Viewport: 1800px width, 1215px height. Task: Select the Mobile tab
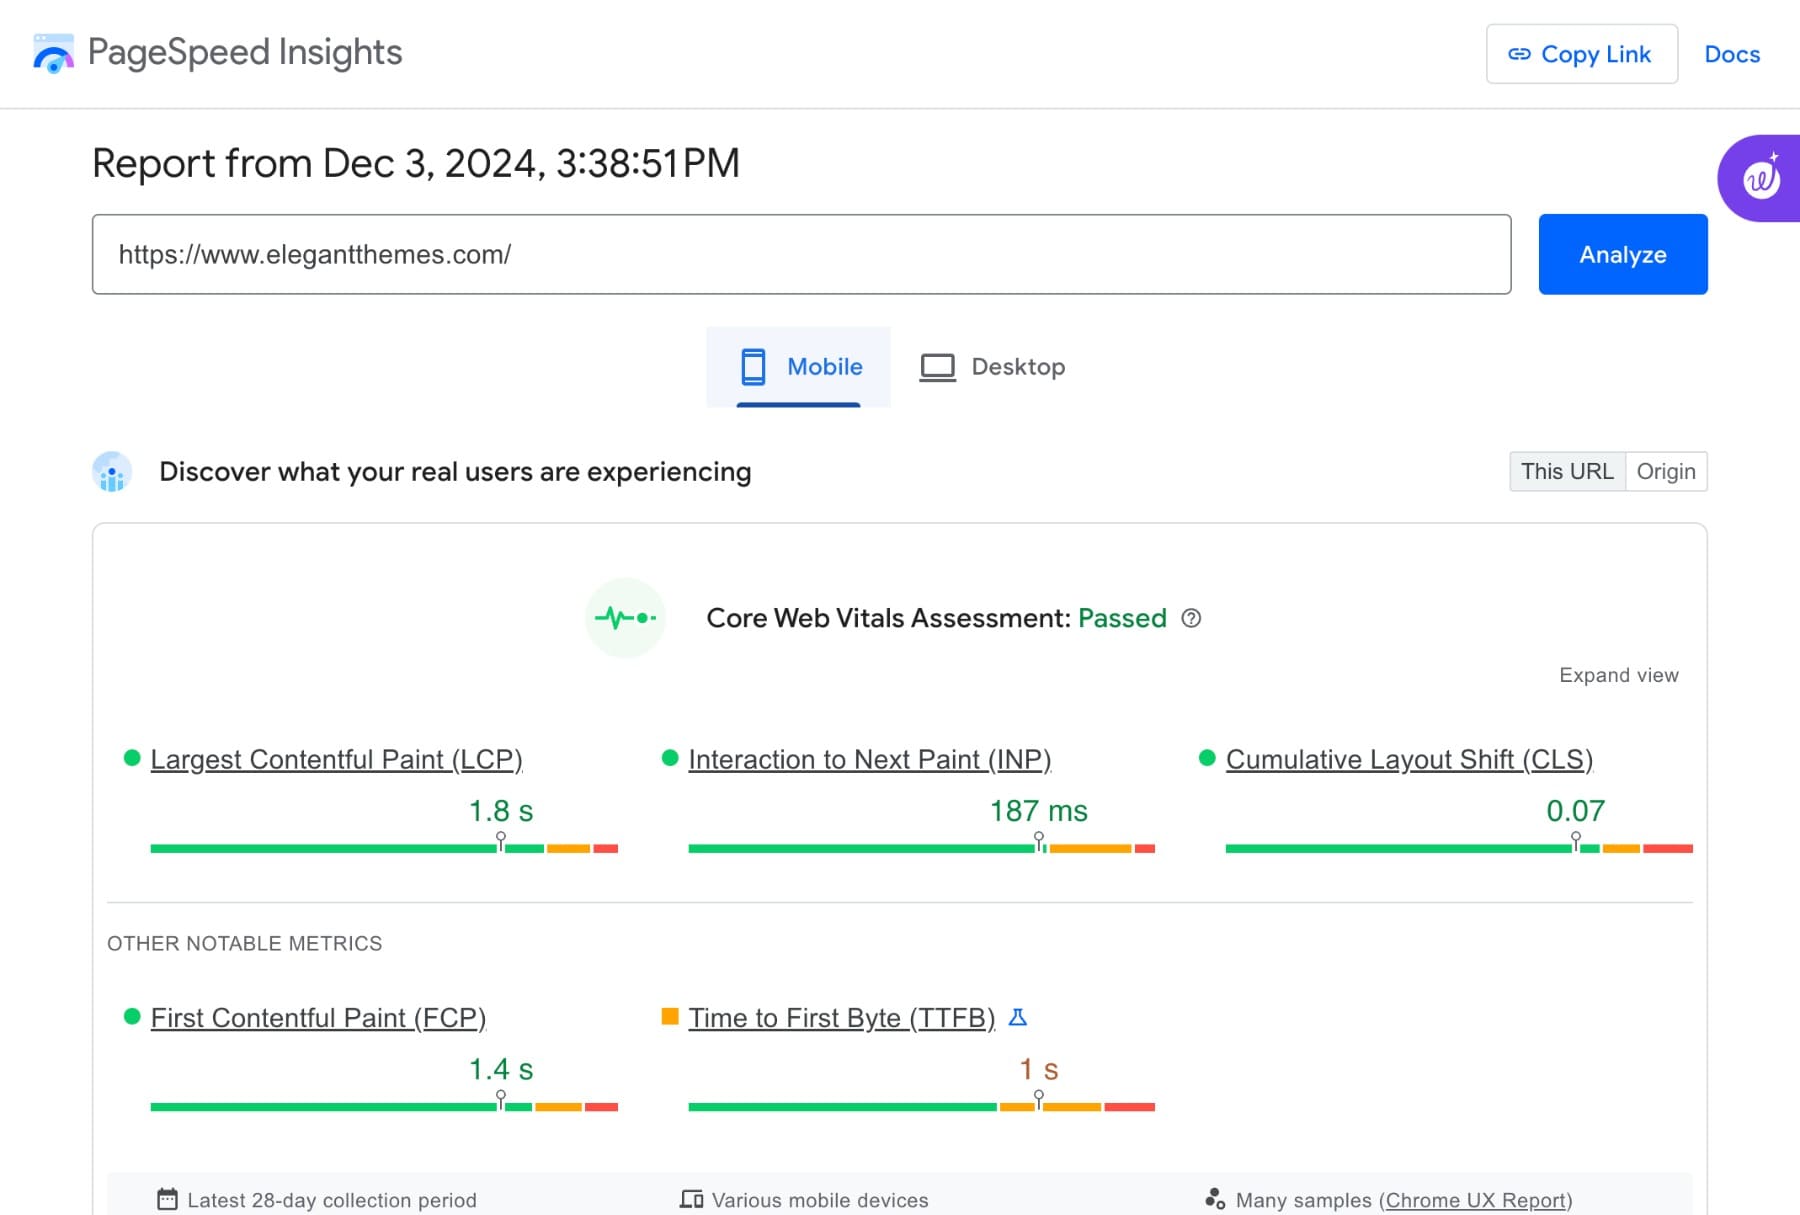(x=799, y=367)
